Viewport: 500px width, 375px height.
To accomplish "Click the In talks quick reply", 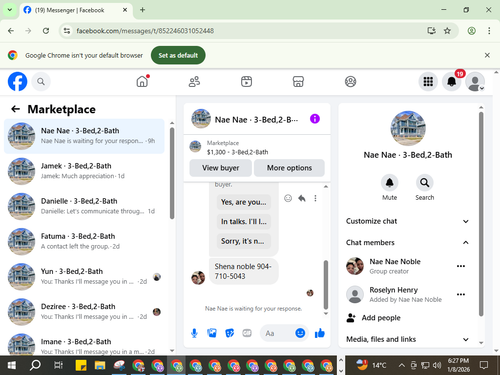I will click(x=244, y=221).
